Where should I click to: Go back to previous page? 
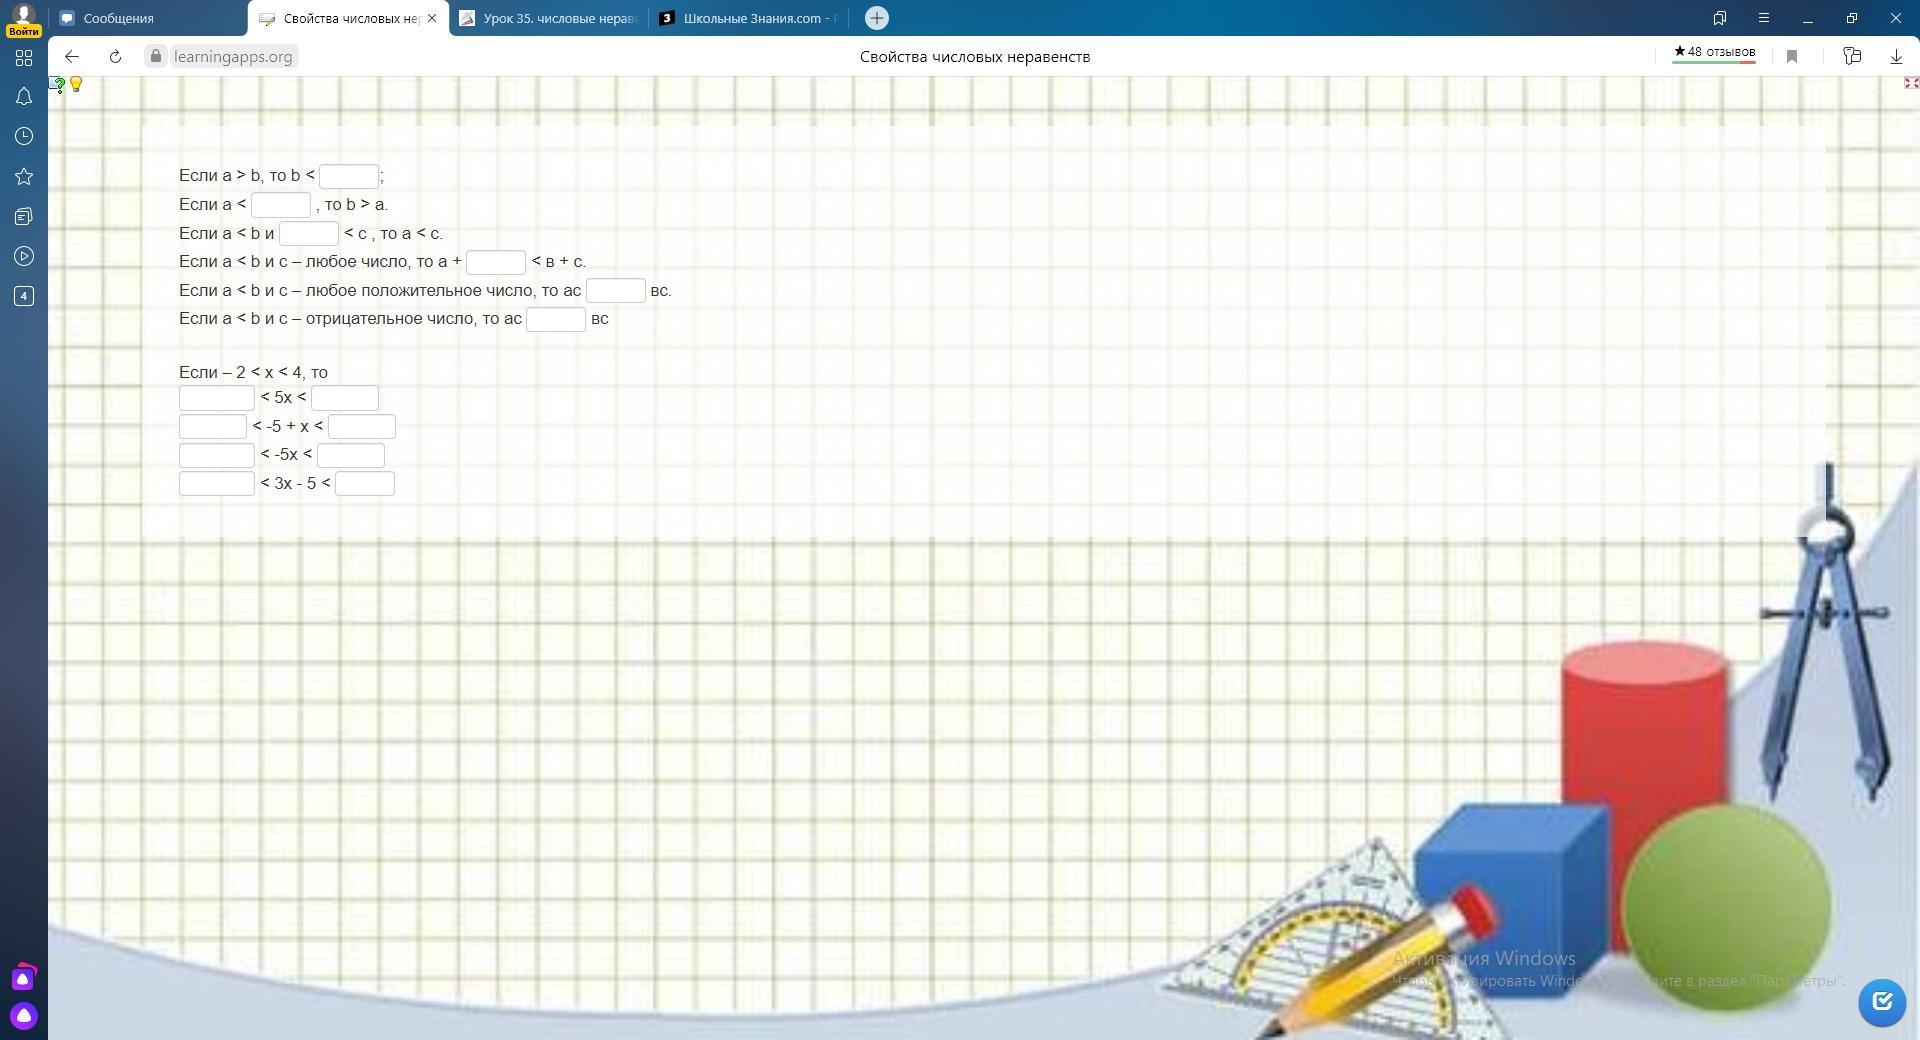[x=72, y=57]
